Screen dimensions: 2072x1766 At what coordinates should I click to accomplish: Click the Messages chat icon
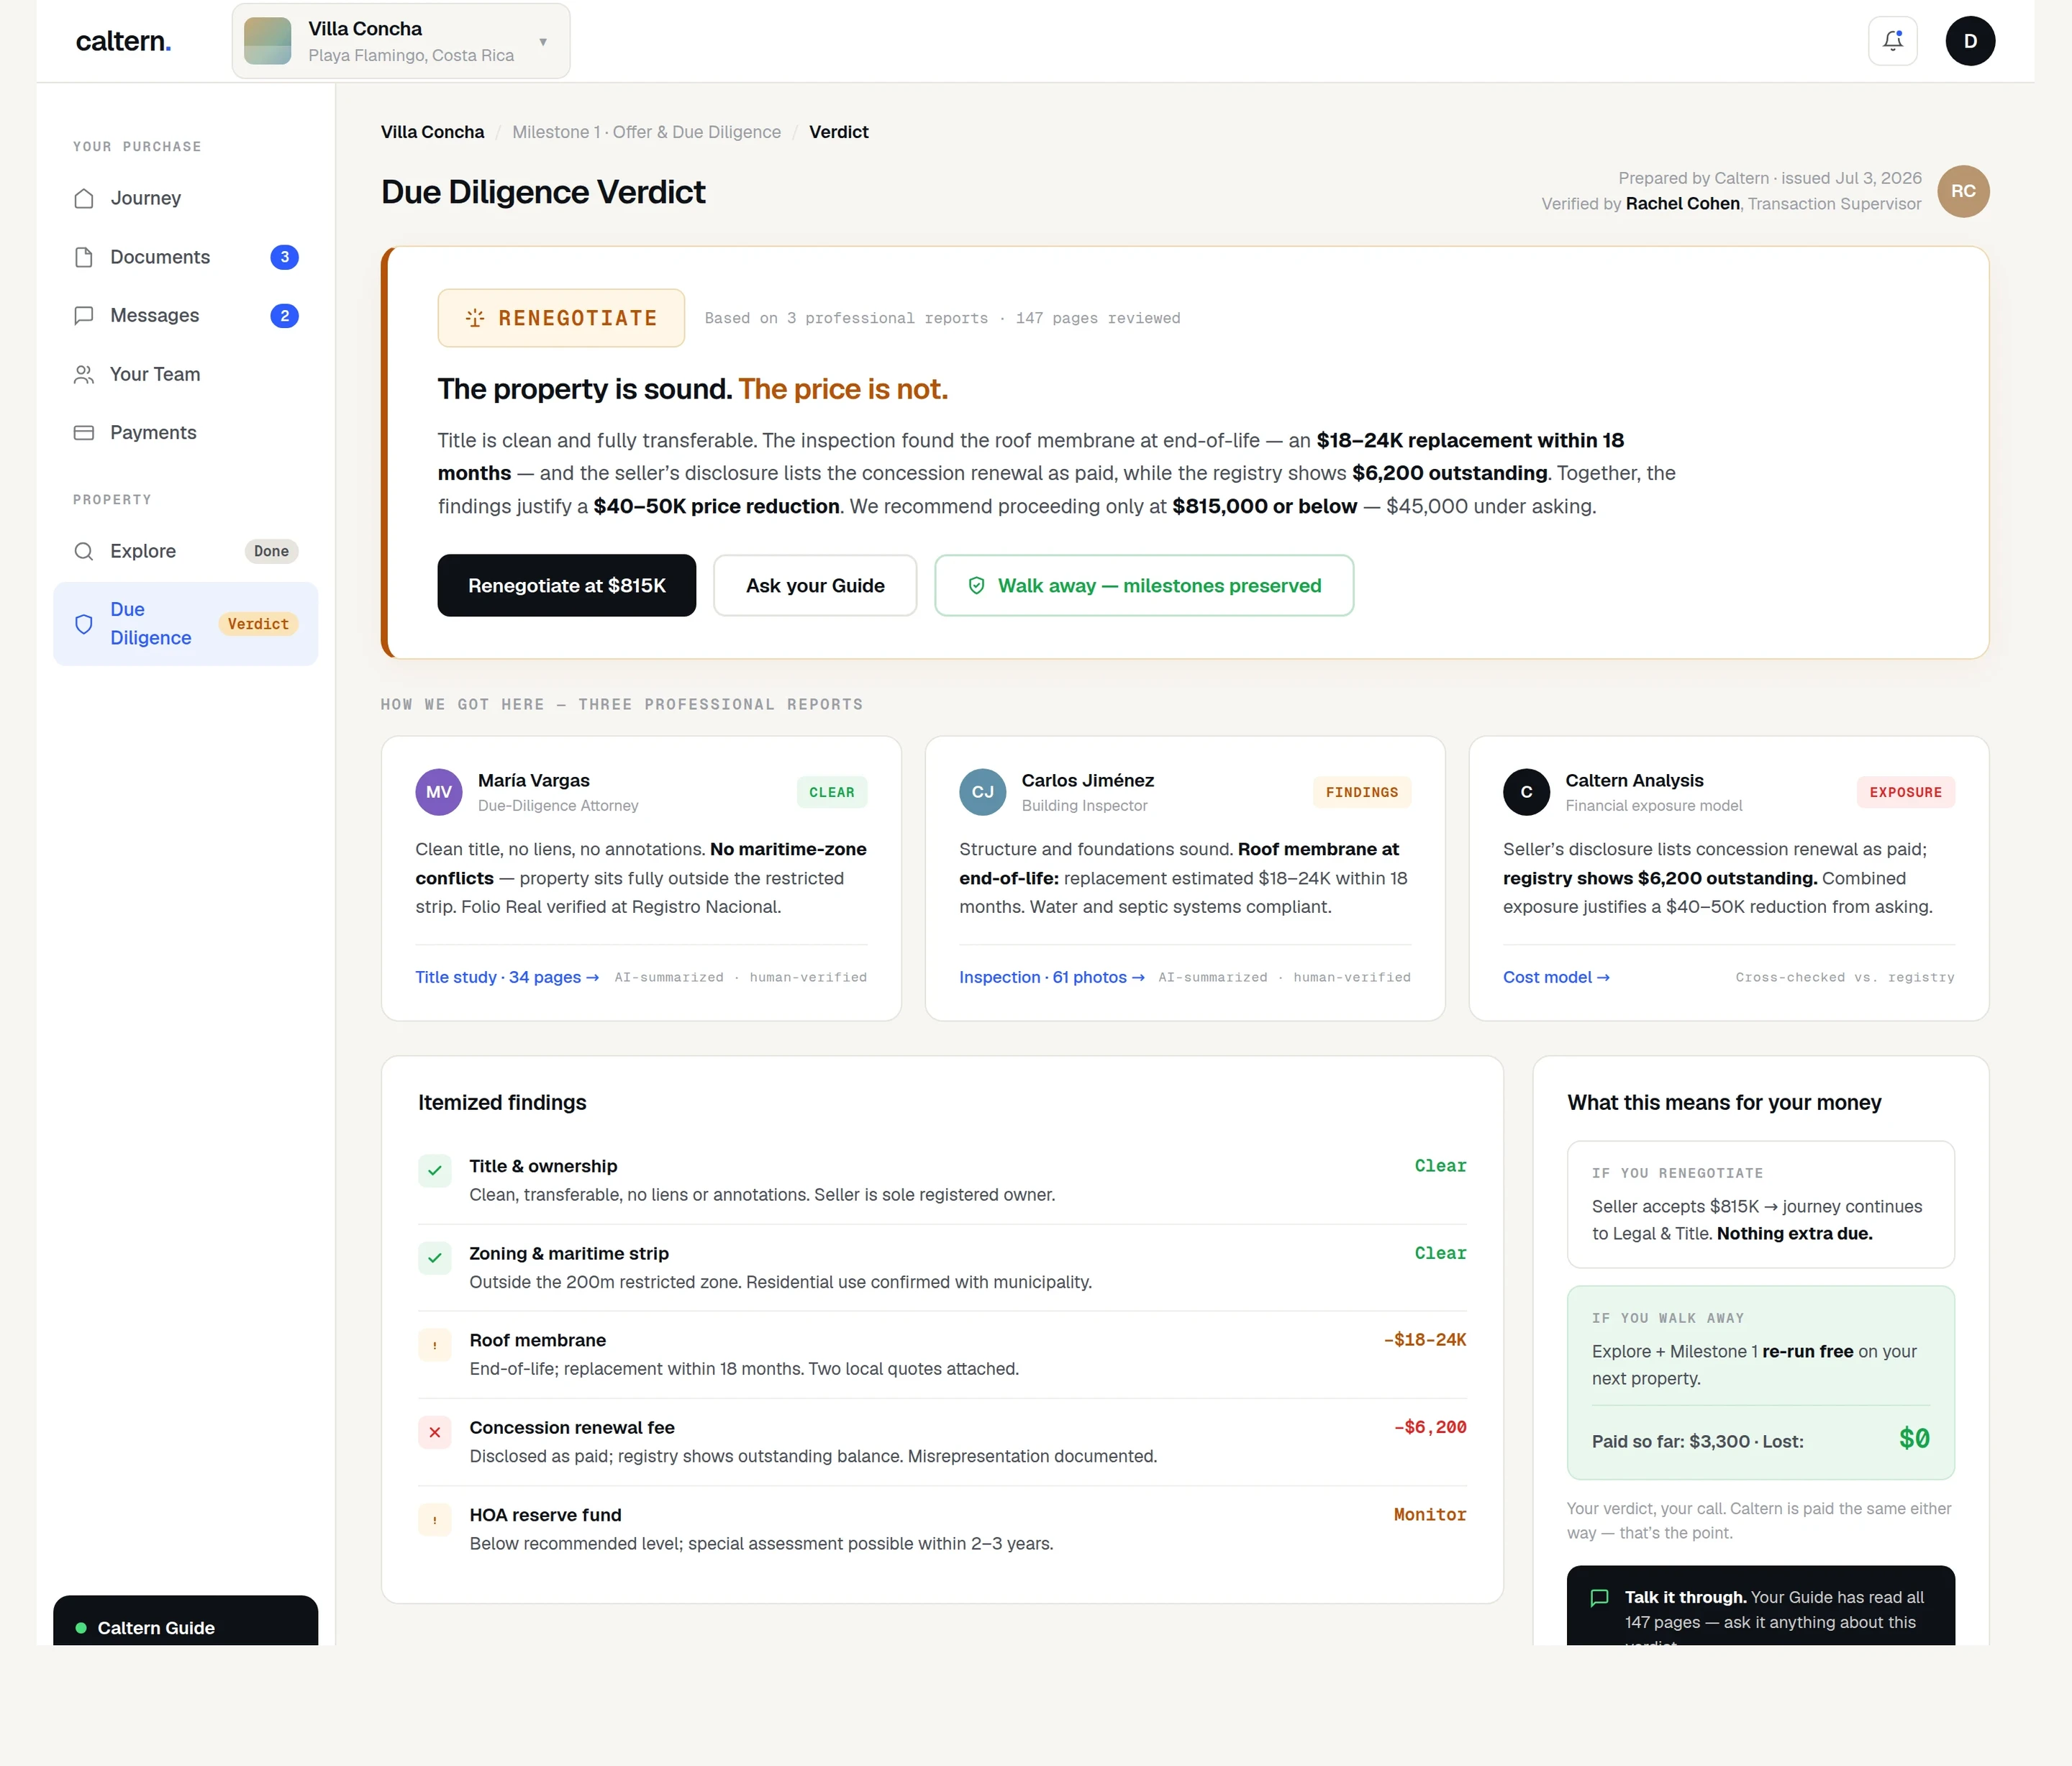coord(84,316)
